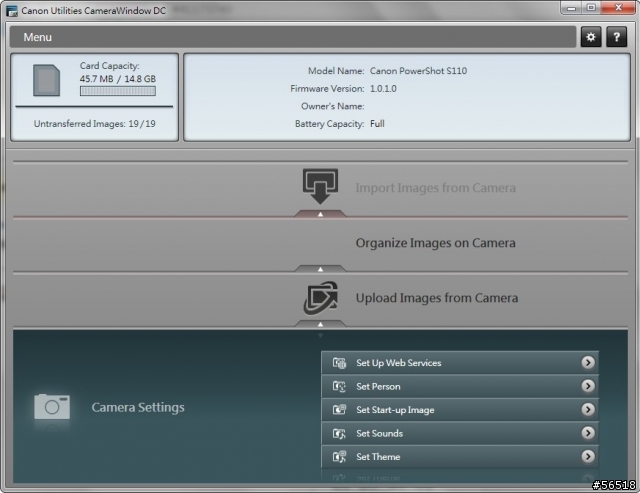Maximize the CameraWindow DC window
The height and width of the screenshot is (493, 640).
[591, 8]
